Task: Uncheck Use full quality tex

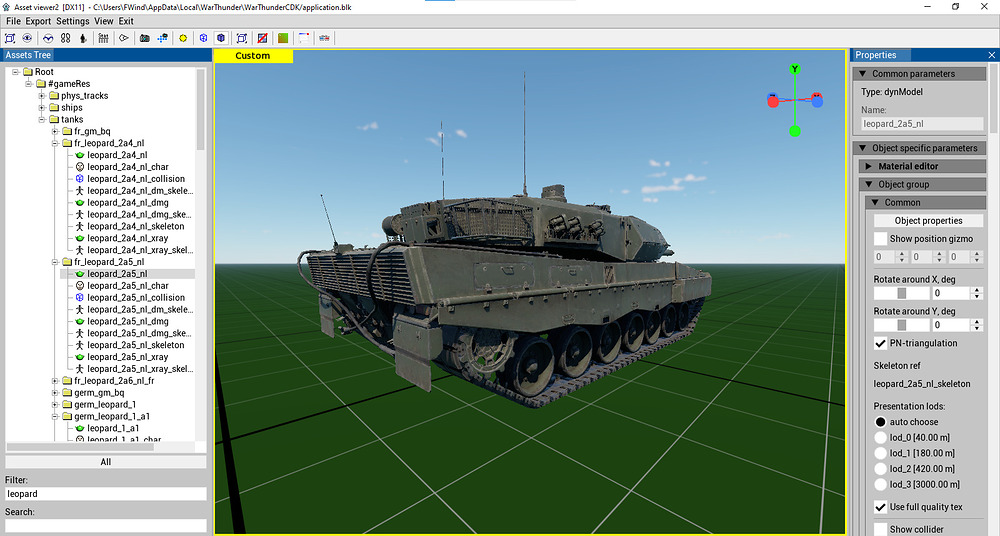Action: (x=880, y=507)
